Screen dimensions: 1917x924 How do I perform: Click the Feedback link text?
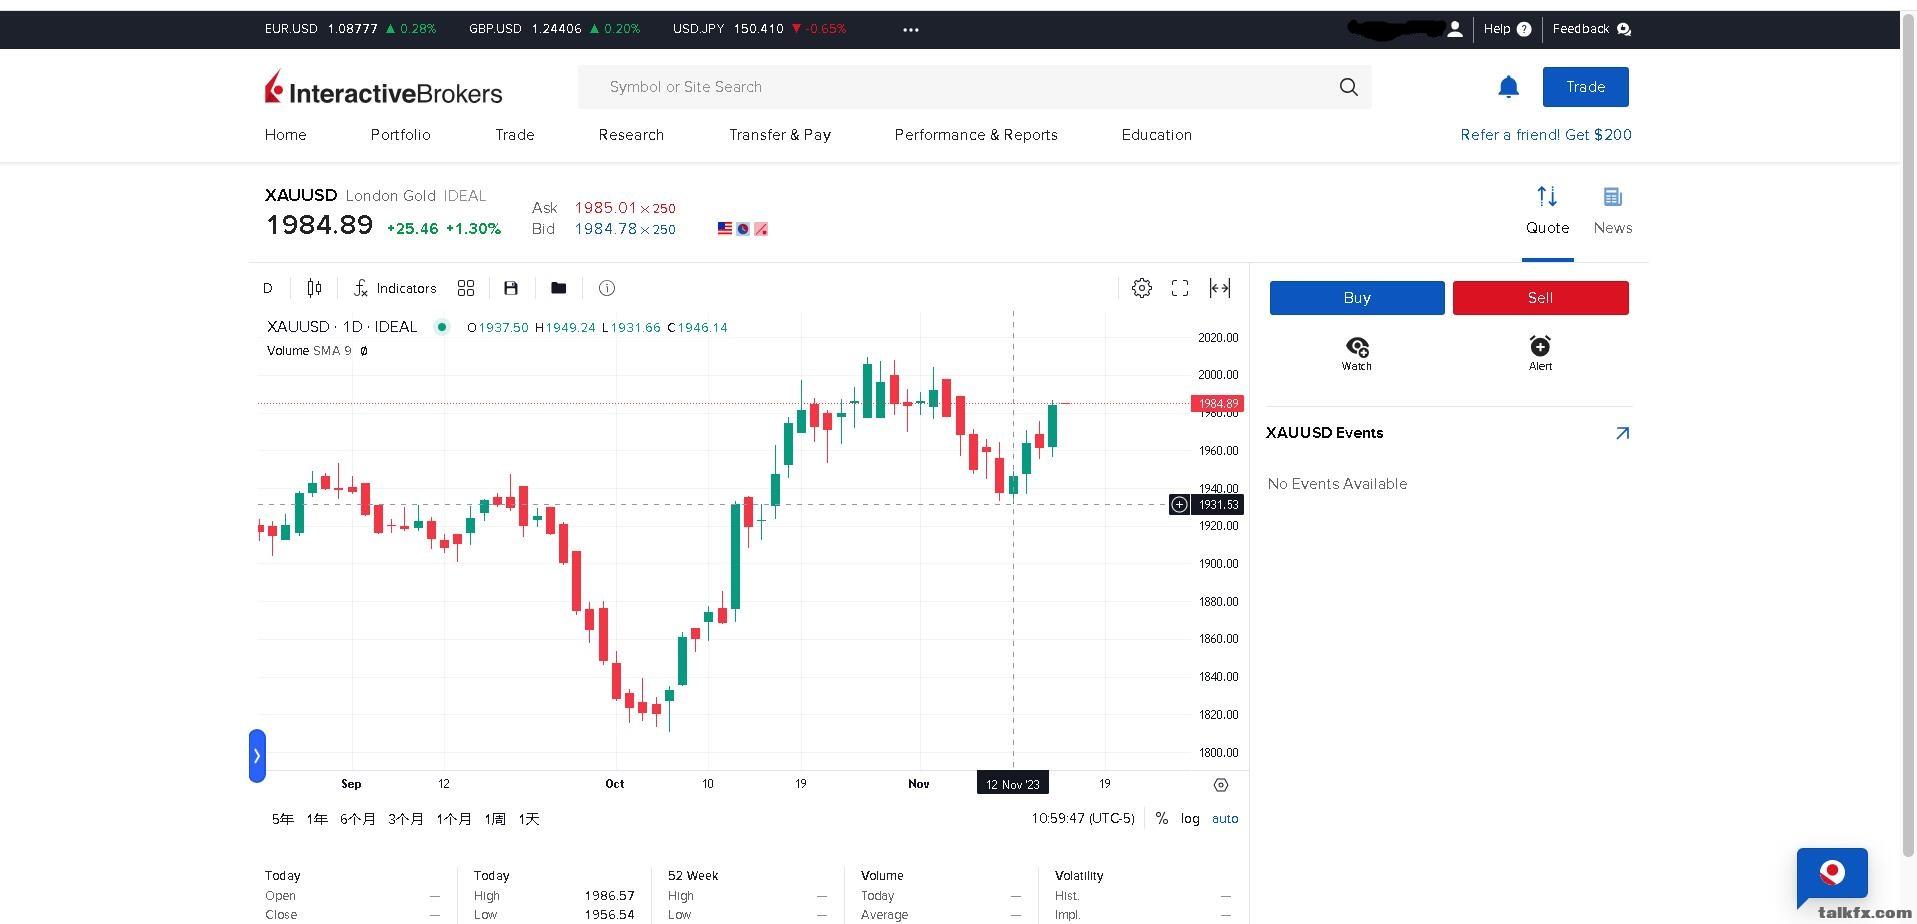point(1580,29)
